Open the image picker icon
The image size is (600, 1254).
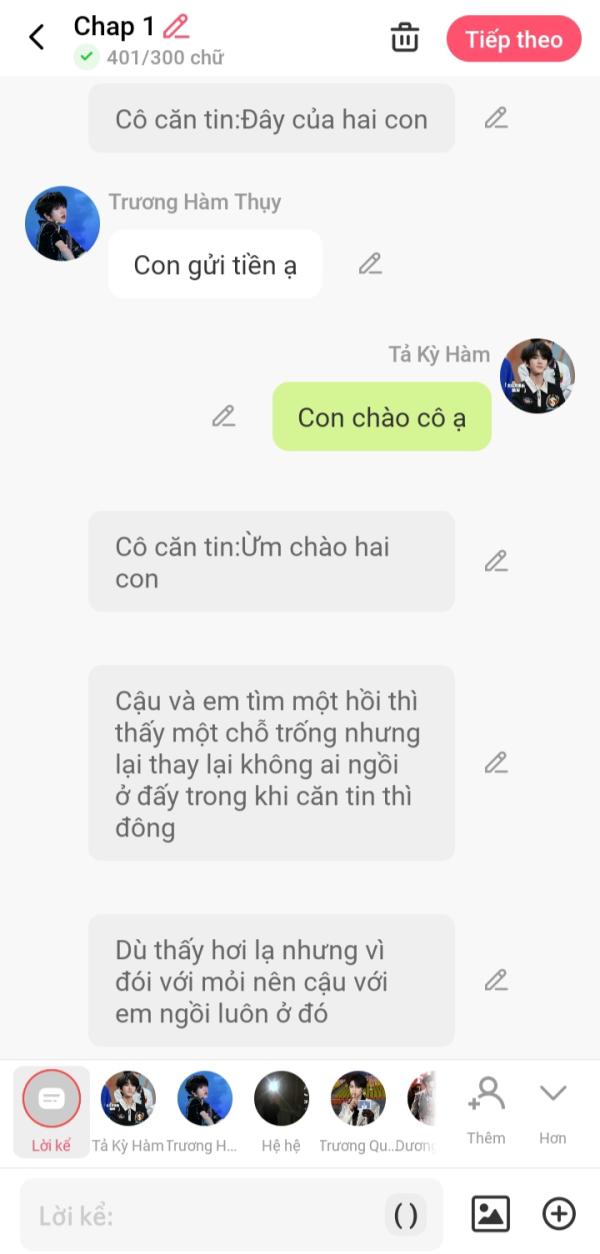490,1214
